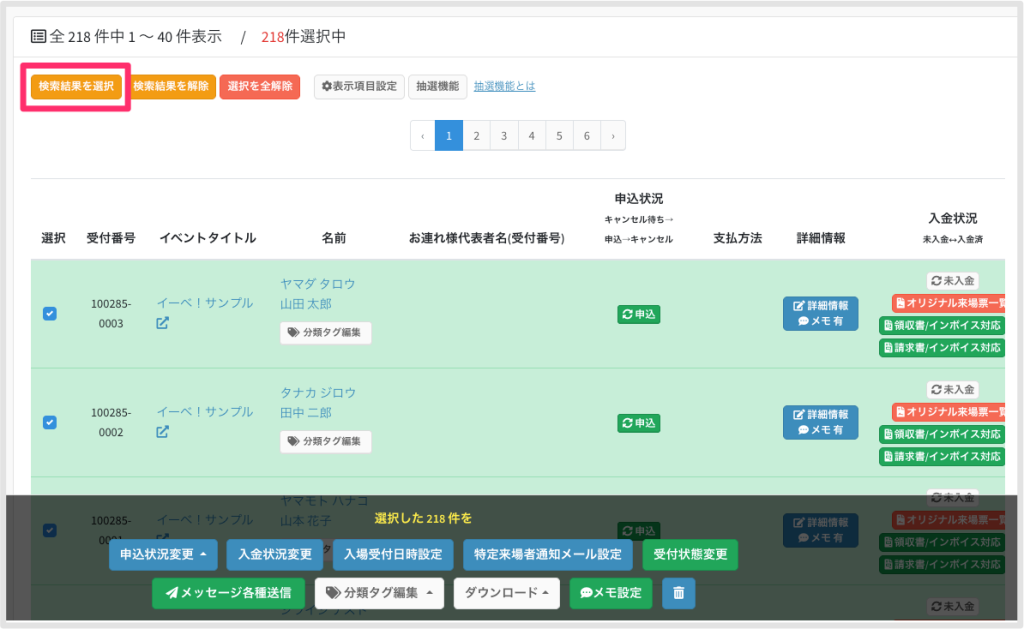The image size is (1024, 629).
Task: Click メッセージ各種送信 button
Action: click(x=229, y=593)
